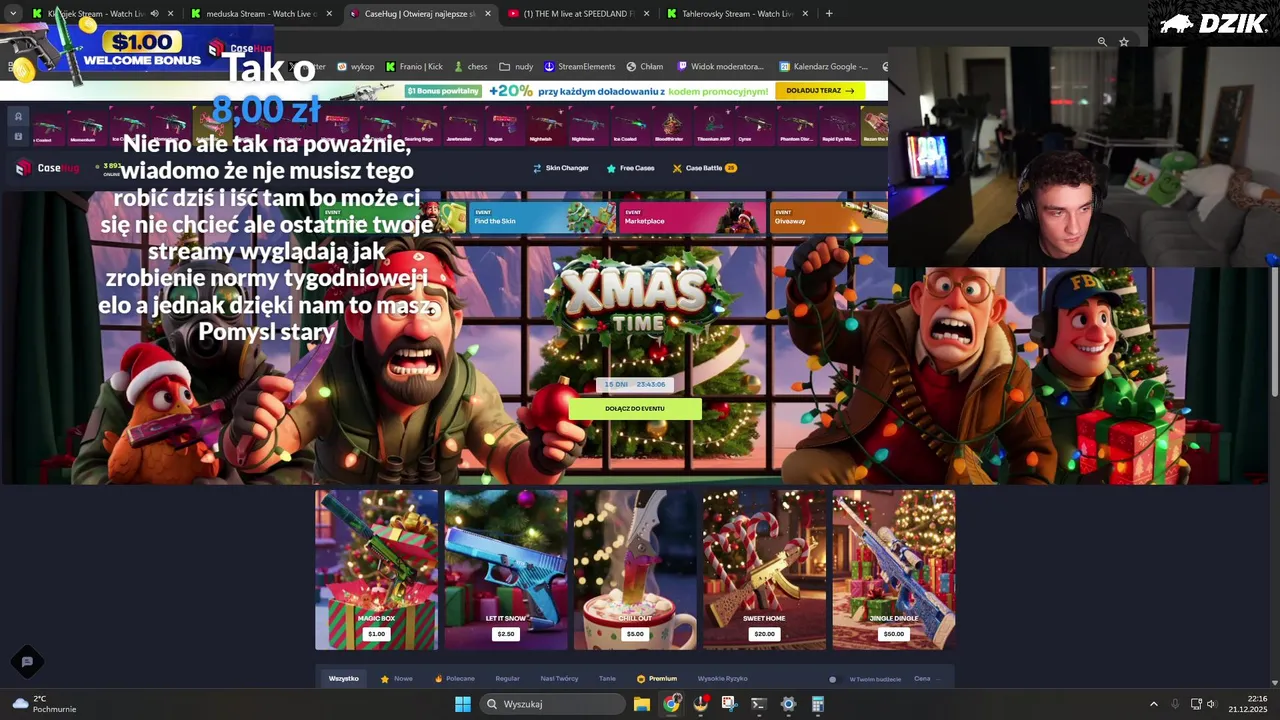Image resolution: width=1280 pixels, height=720 pixels.
Task: Open the clock showing 22:16
Action: 1248,704
